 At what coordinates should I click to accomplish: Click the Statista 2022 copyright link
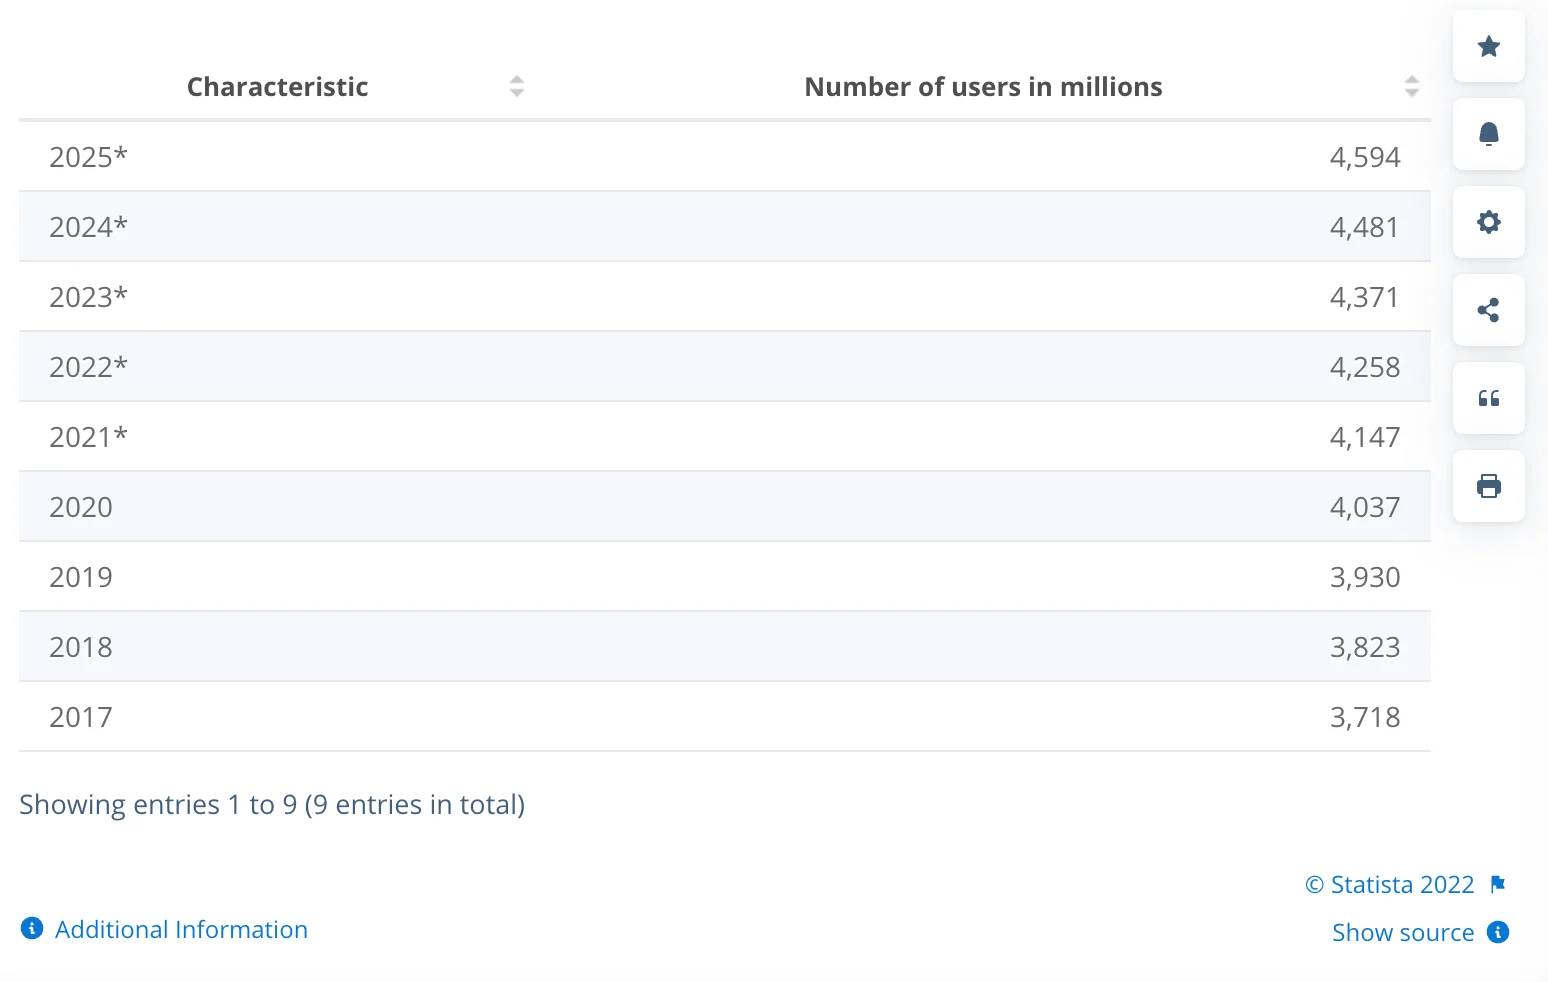1389,884
